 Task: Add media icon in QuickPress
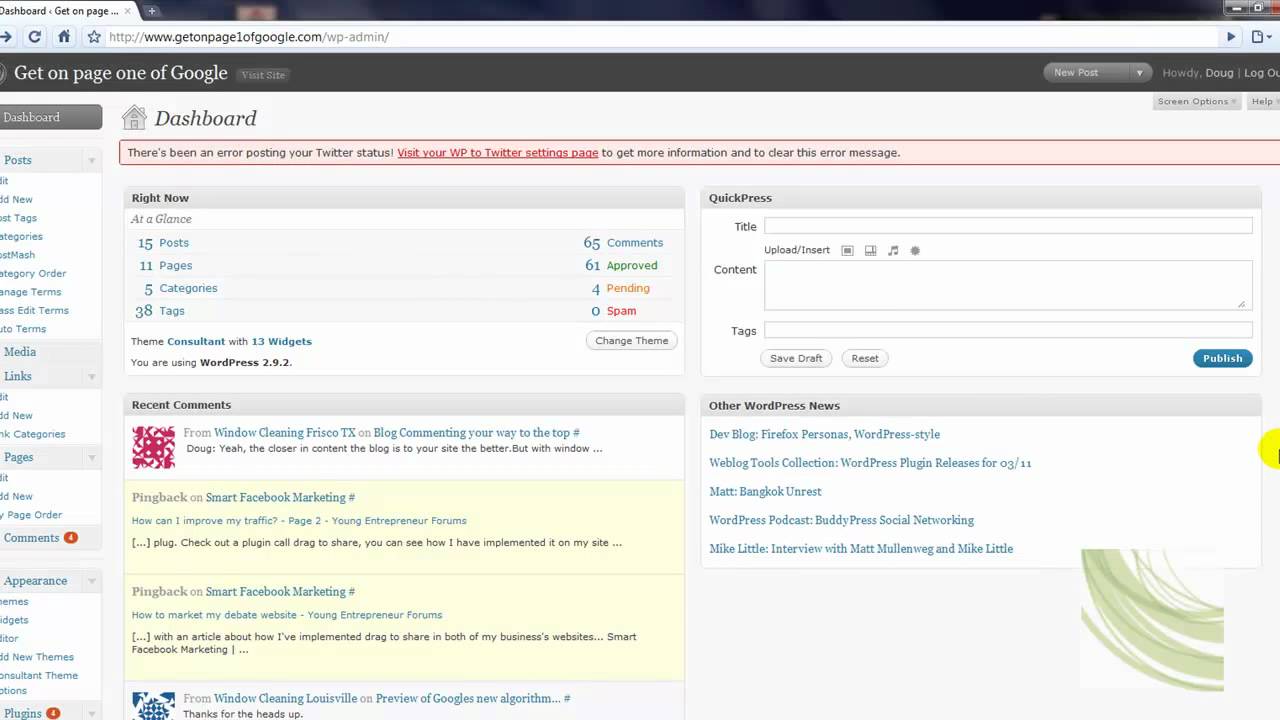pyautogui.click(x=915, y=250)
